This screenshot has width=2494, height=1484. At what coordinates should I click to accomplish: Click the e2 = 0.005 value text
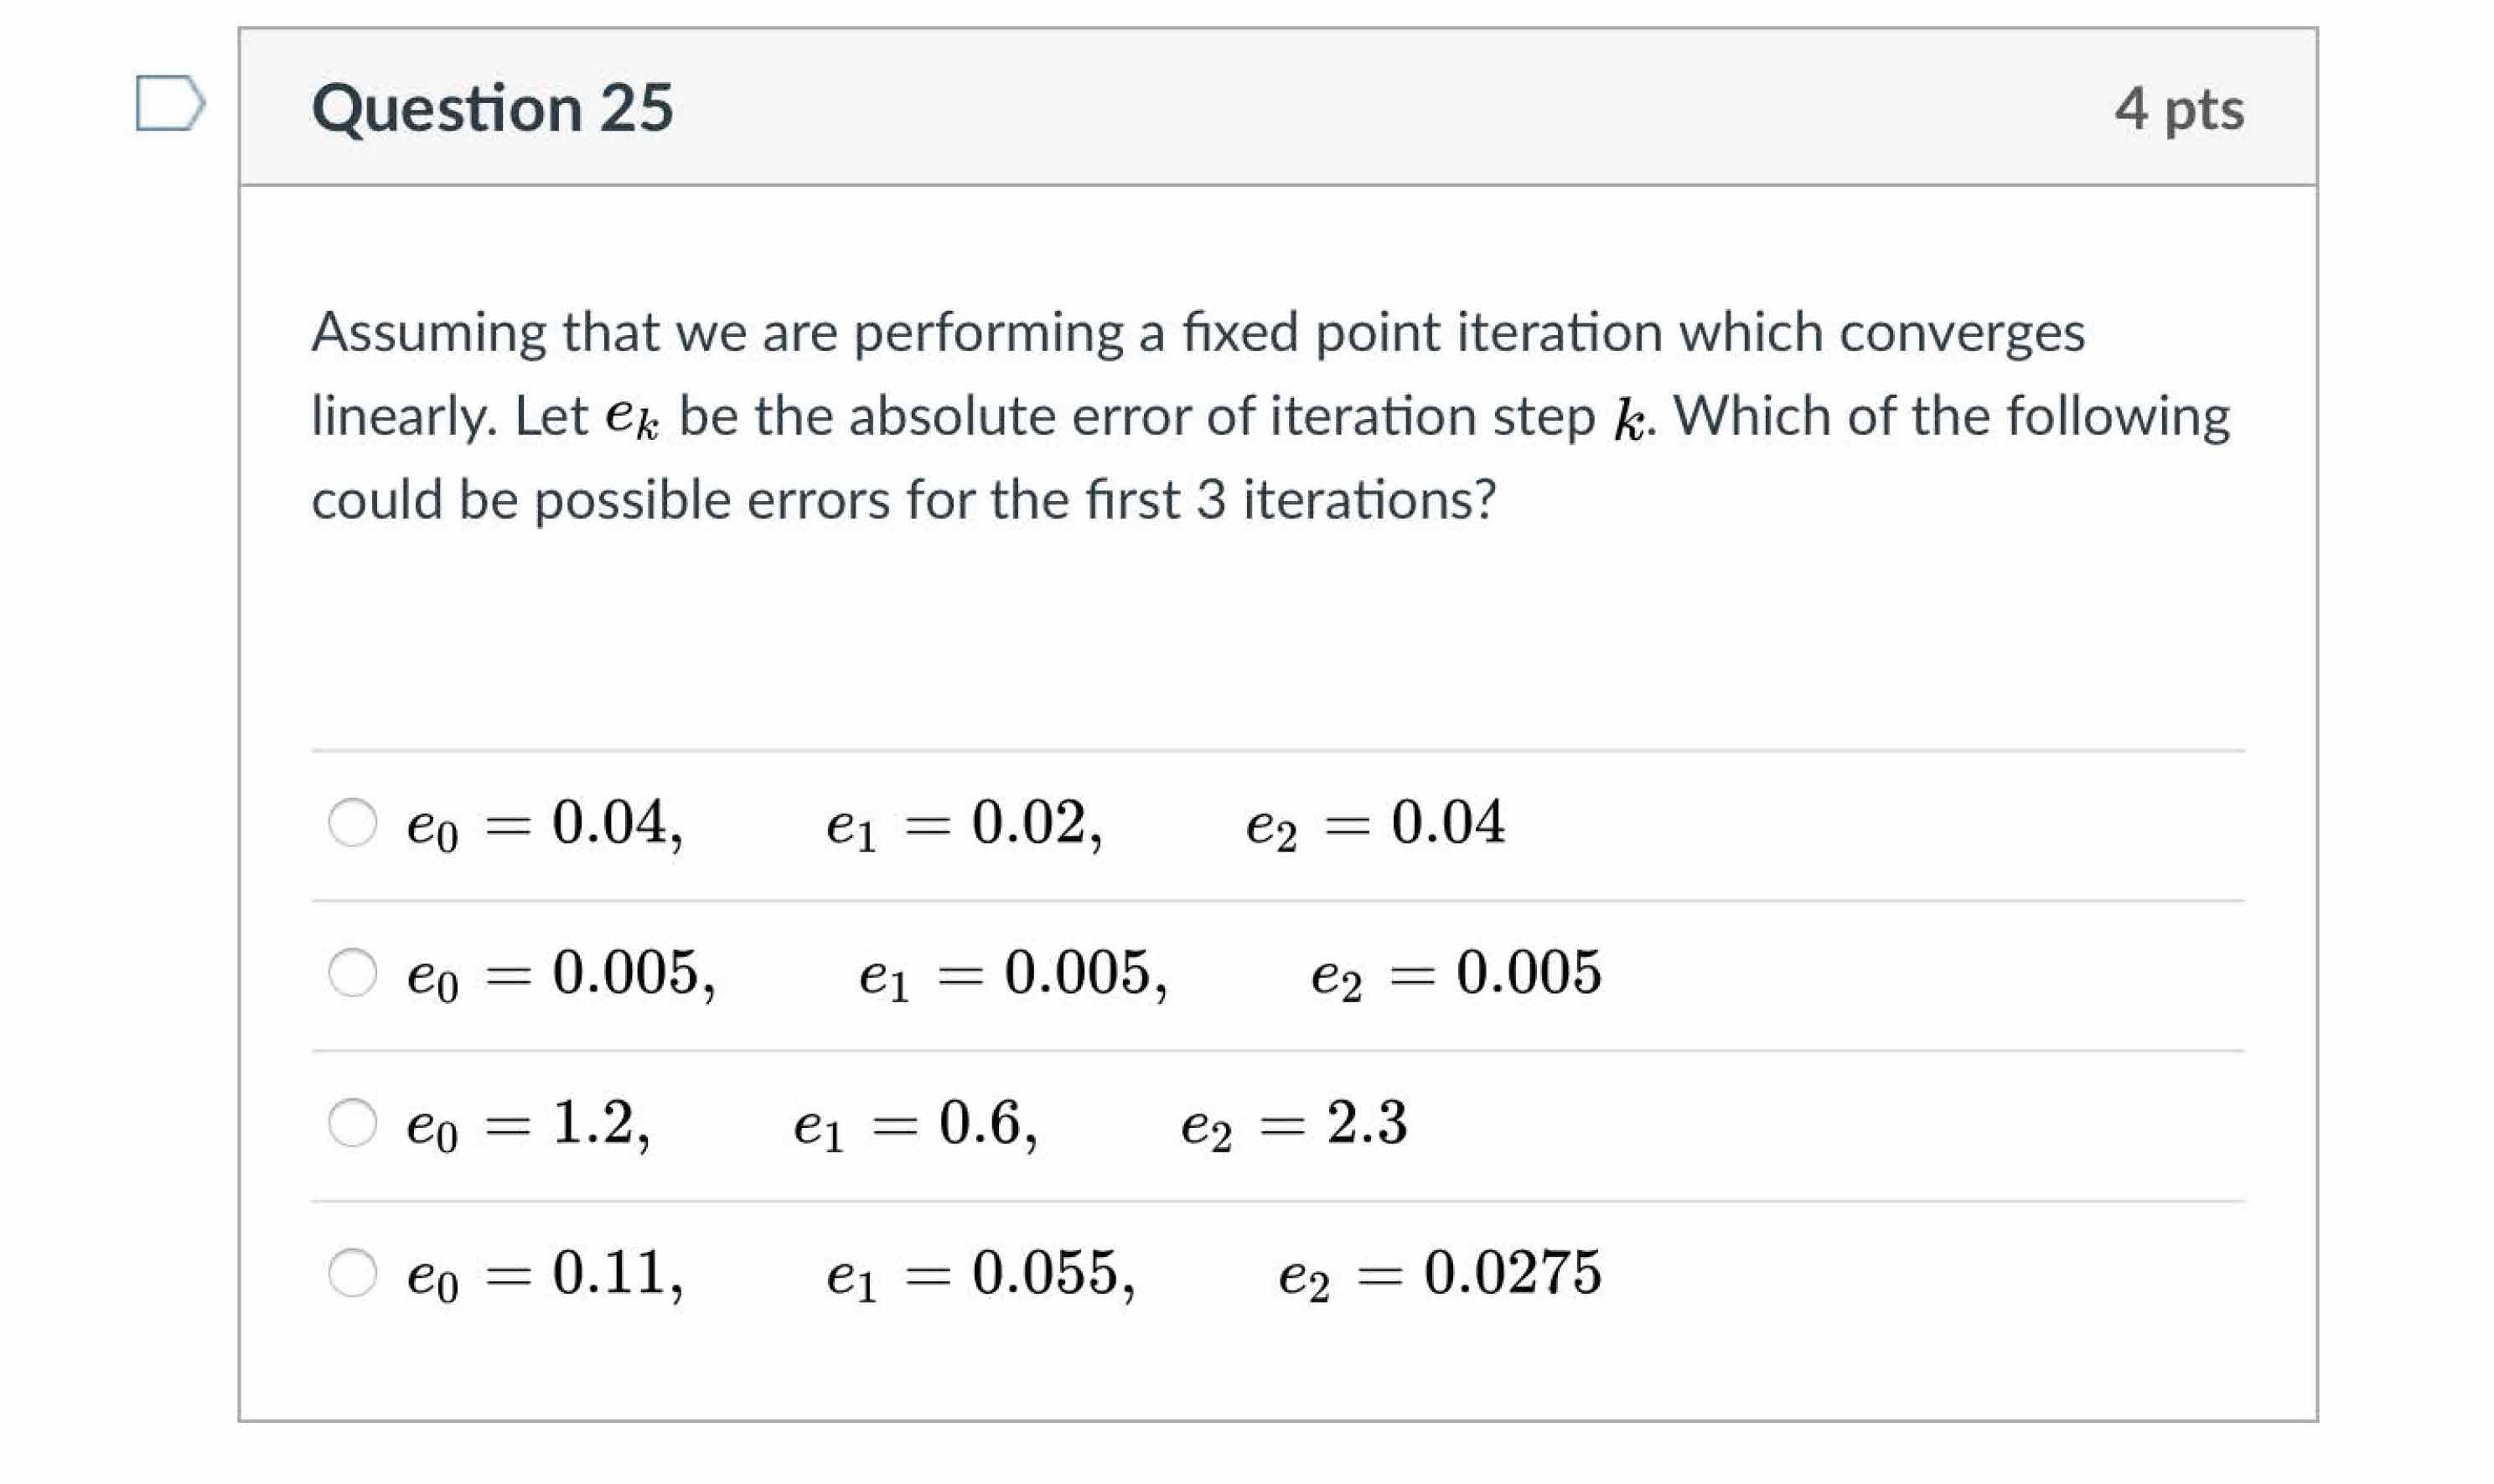click(x=1455, y=973)
